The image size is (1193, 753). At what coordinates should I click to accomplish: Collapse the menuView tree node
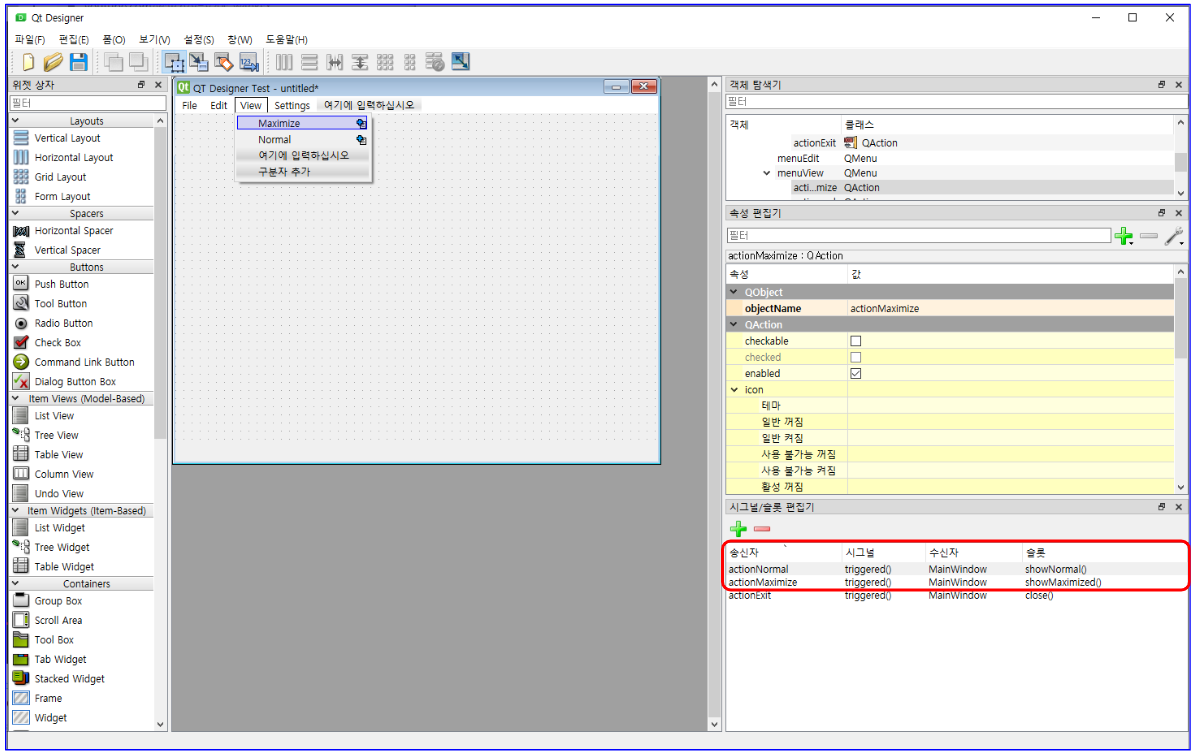point(766,173)
